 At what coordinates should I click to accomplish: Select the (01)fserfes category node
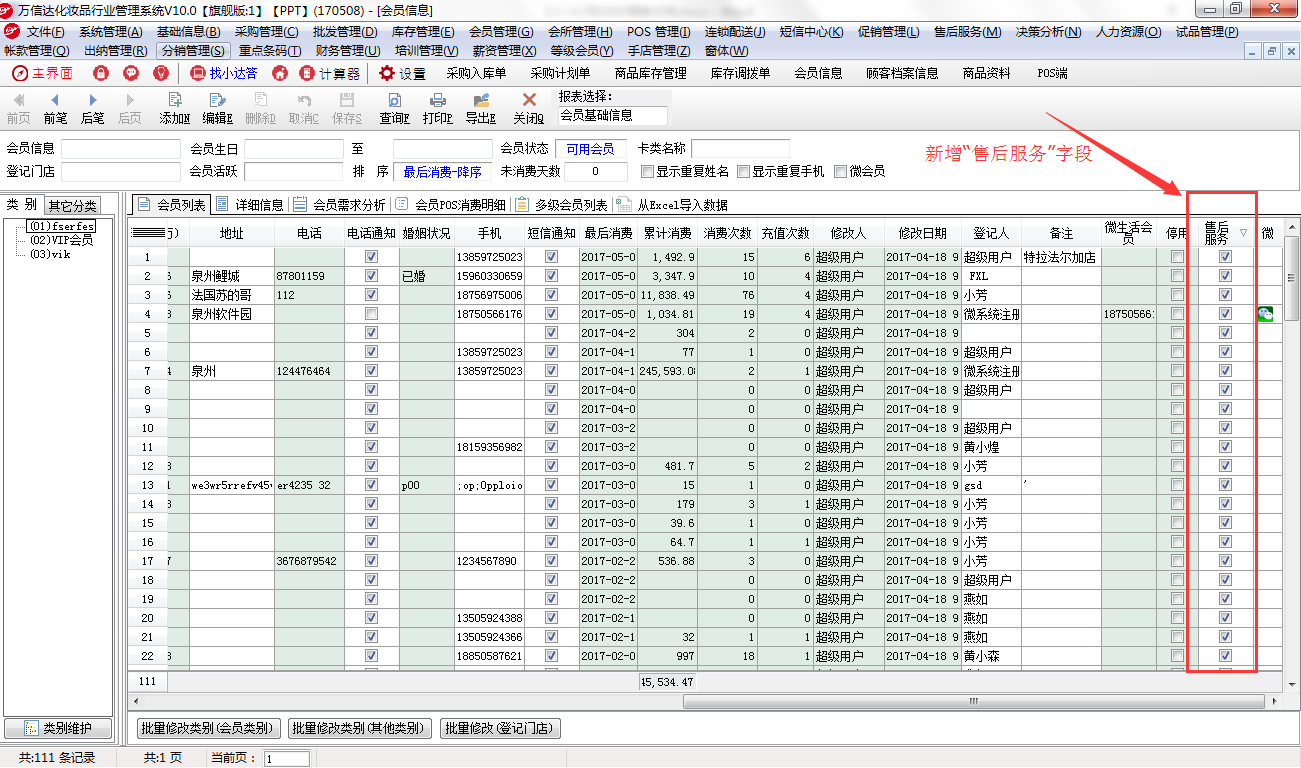61,226
